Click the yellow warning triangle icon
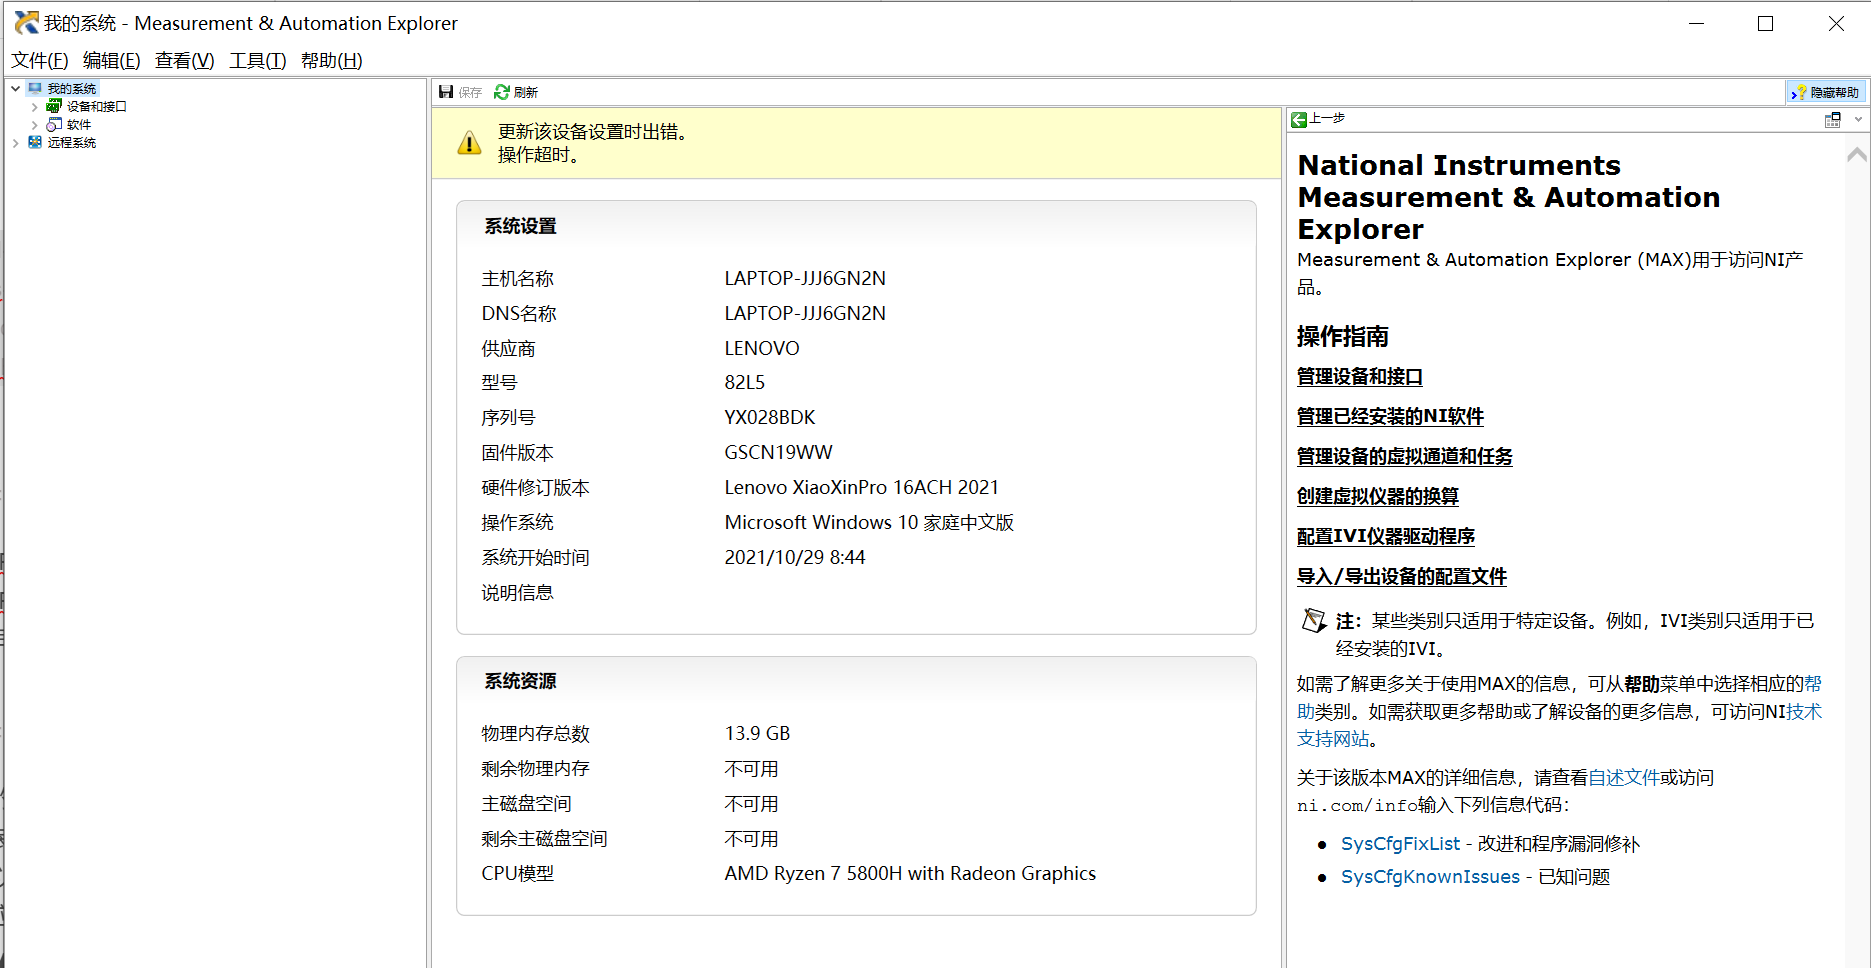The height and width of the screenshot is (968, 1871). pos(469,144)
